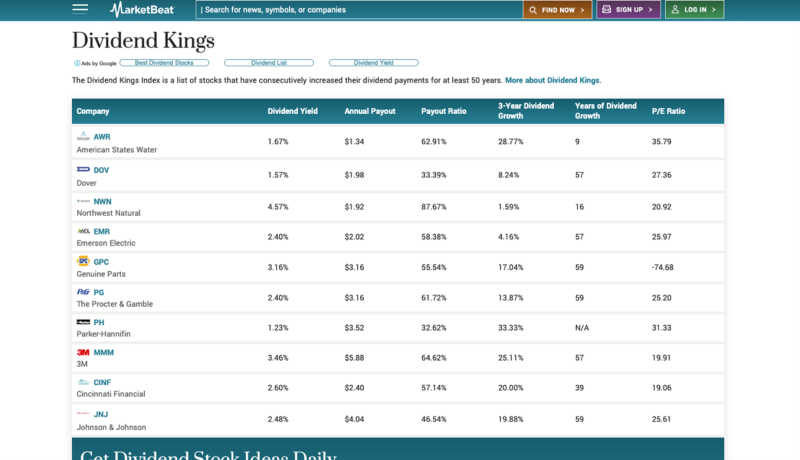Image resolution: width=800 pixels, height=460 pixels.
Task: Select the $4.04 annual payout cell
Action: coord(354,419)
